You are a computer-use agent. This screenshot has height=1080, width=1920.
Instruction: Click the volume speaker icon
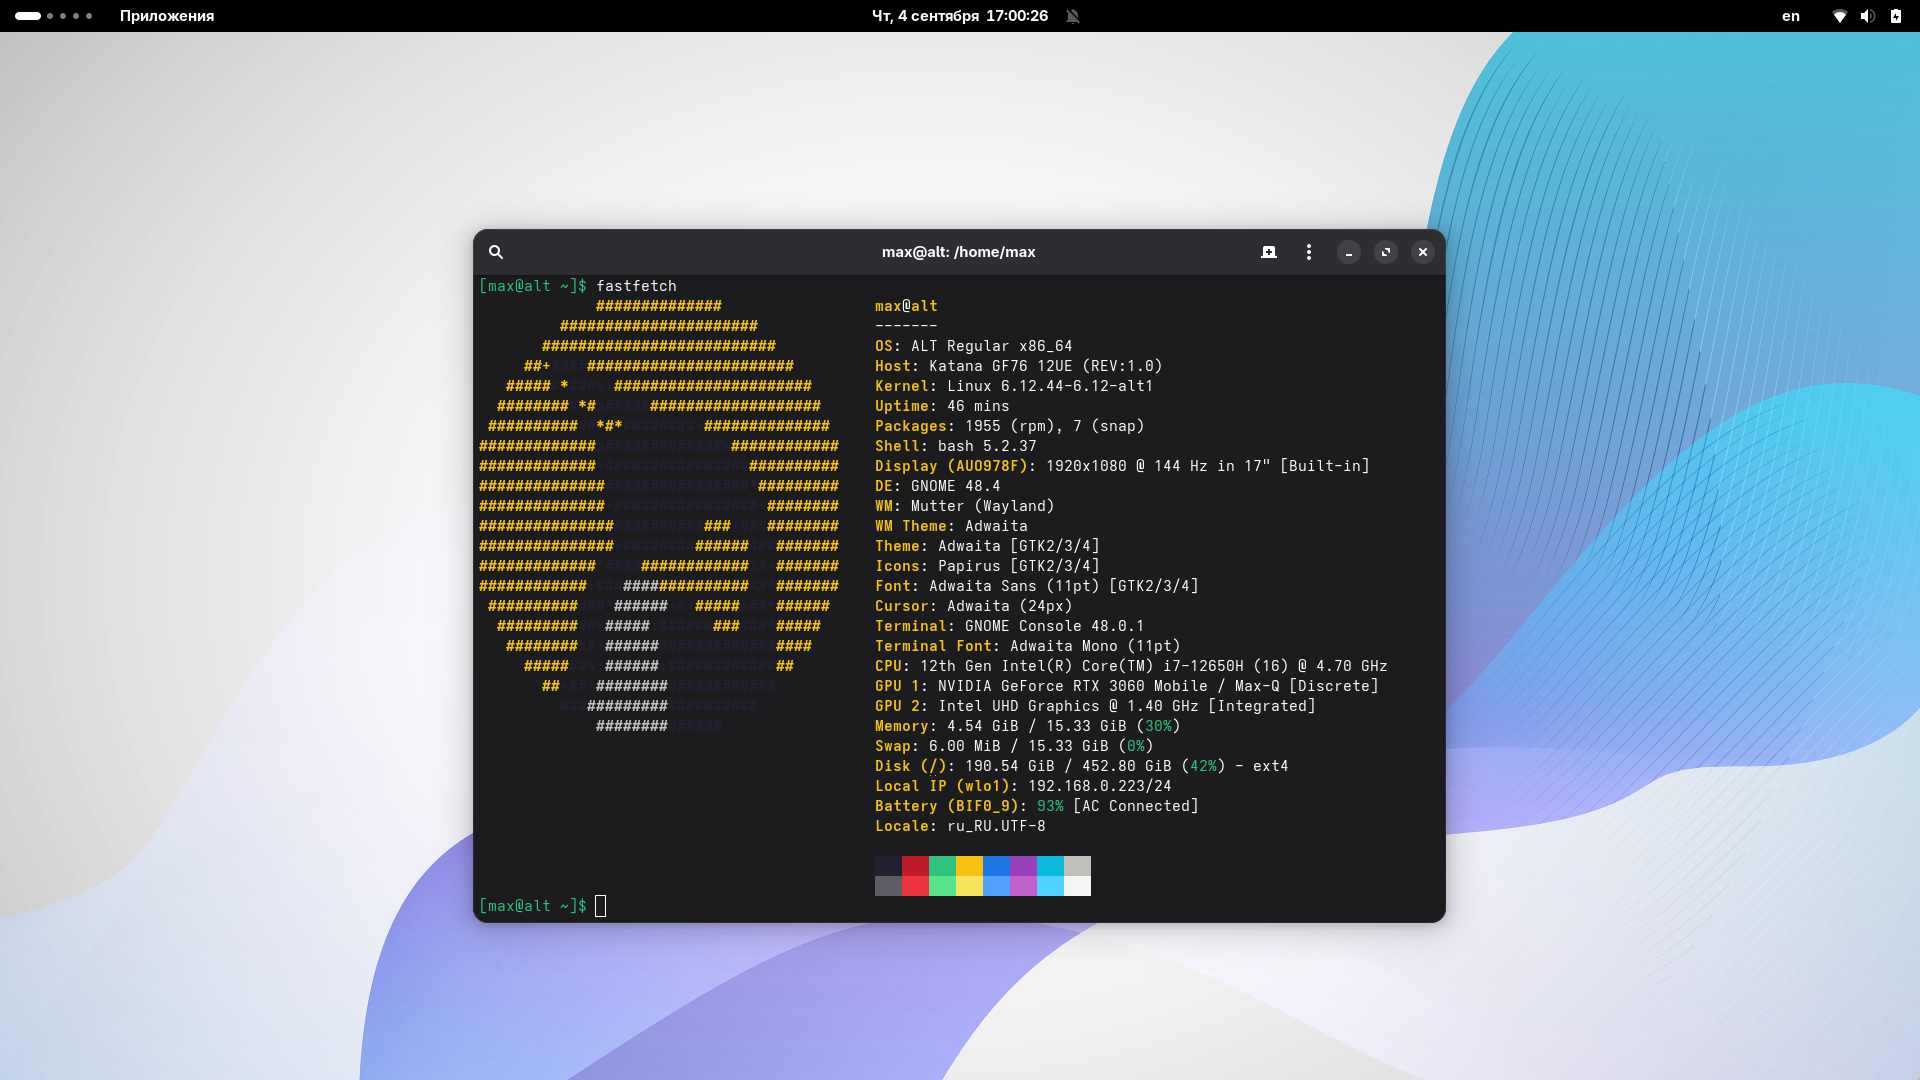pyautogui.click(x=1867, y=16)
